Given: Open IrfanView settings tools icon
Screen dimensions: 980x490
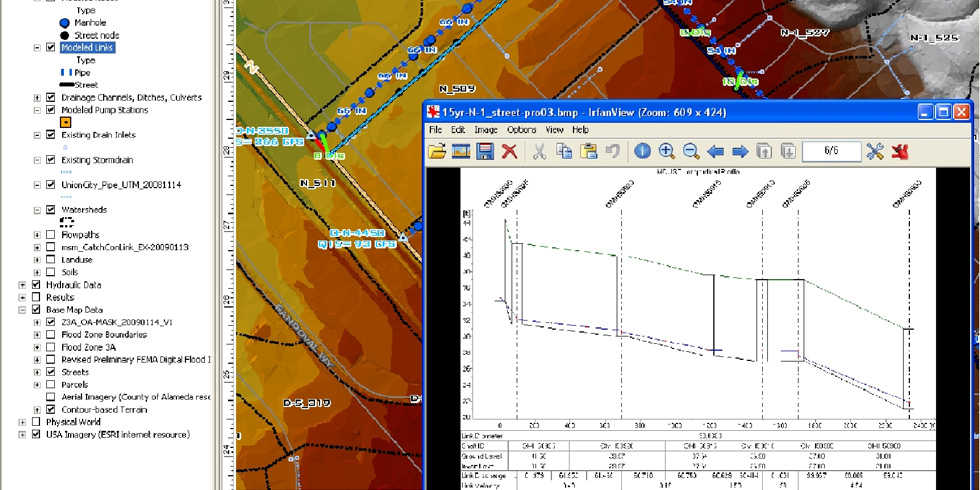Looking at the screenshot, I should (x=875, y=151).
